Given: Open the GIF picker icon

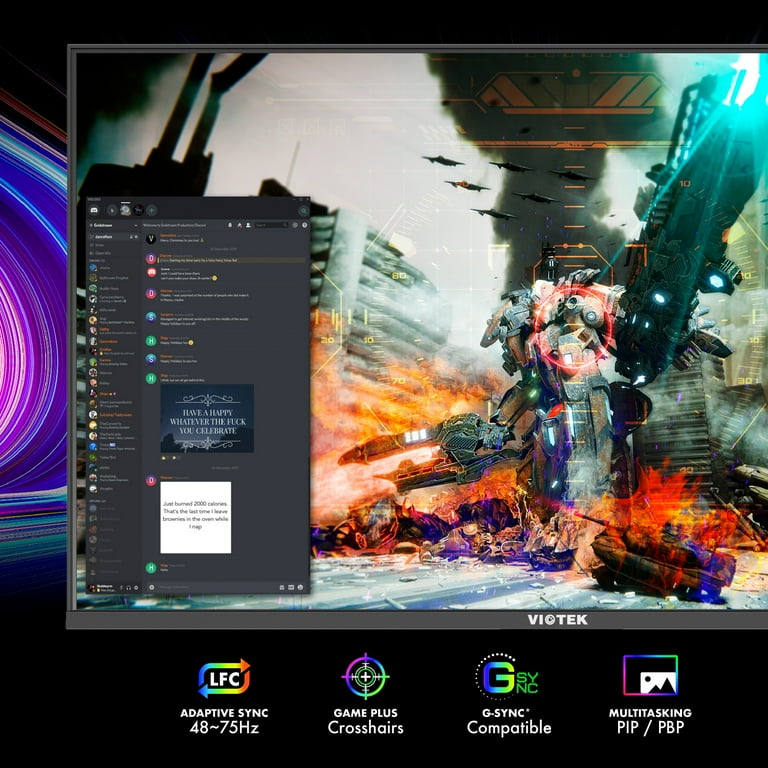Looking at the screenshot, I should [291, 587].
